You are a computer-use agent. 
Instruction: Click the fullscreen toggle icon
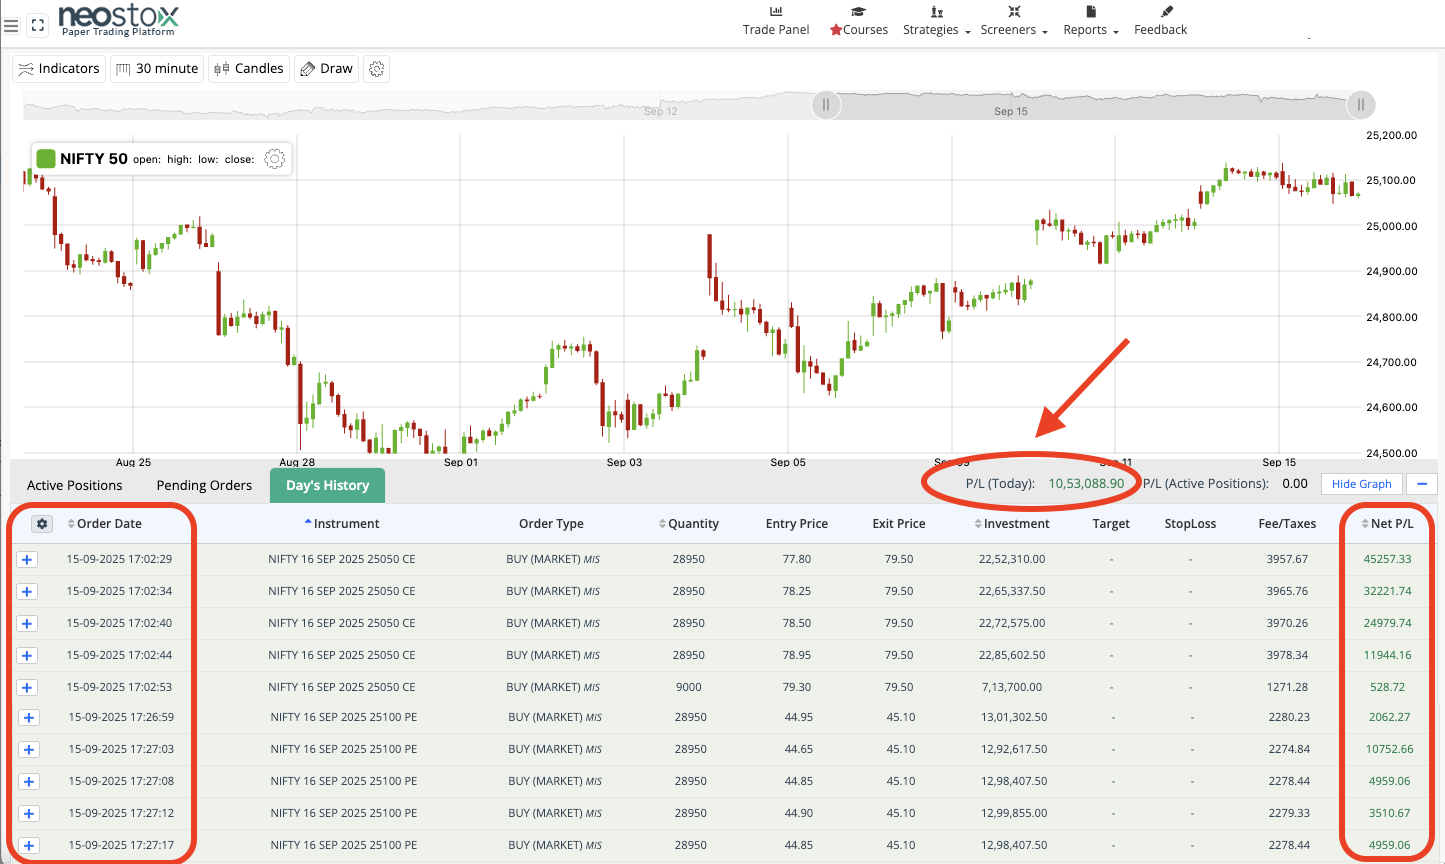[38, 26]
